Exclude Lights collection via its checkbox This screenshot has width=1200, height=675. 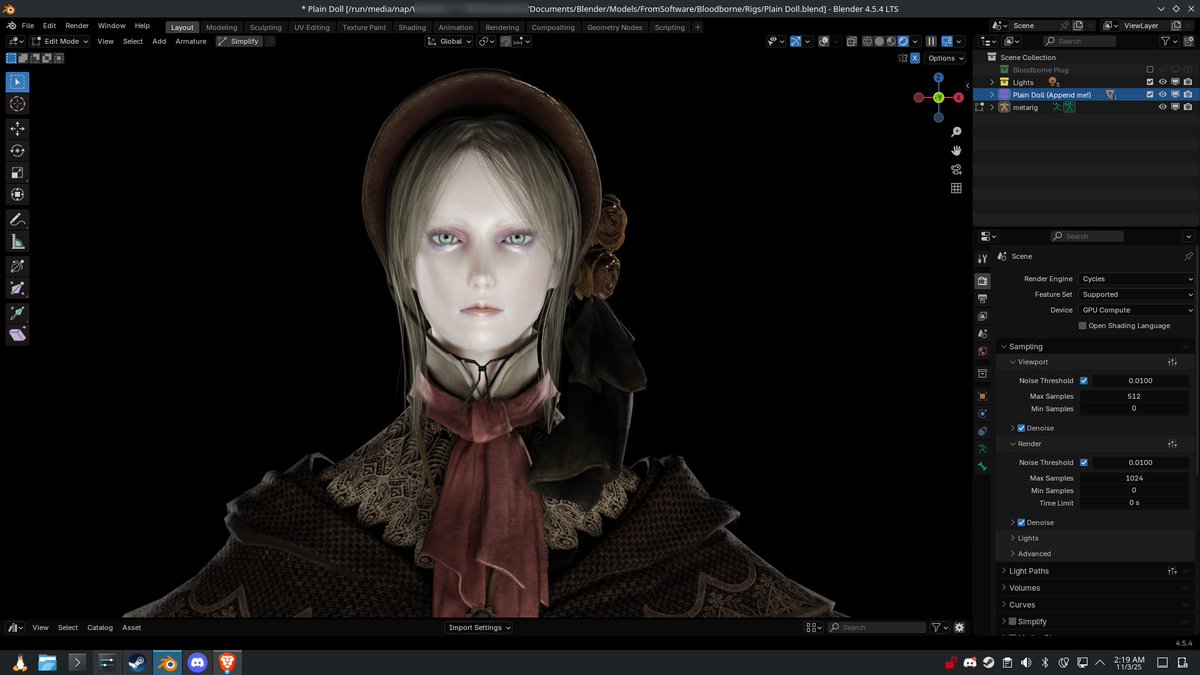pyautogui.click(x=1149, y=82)
